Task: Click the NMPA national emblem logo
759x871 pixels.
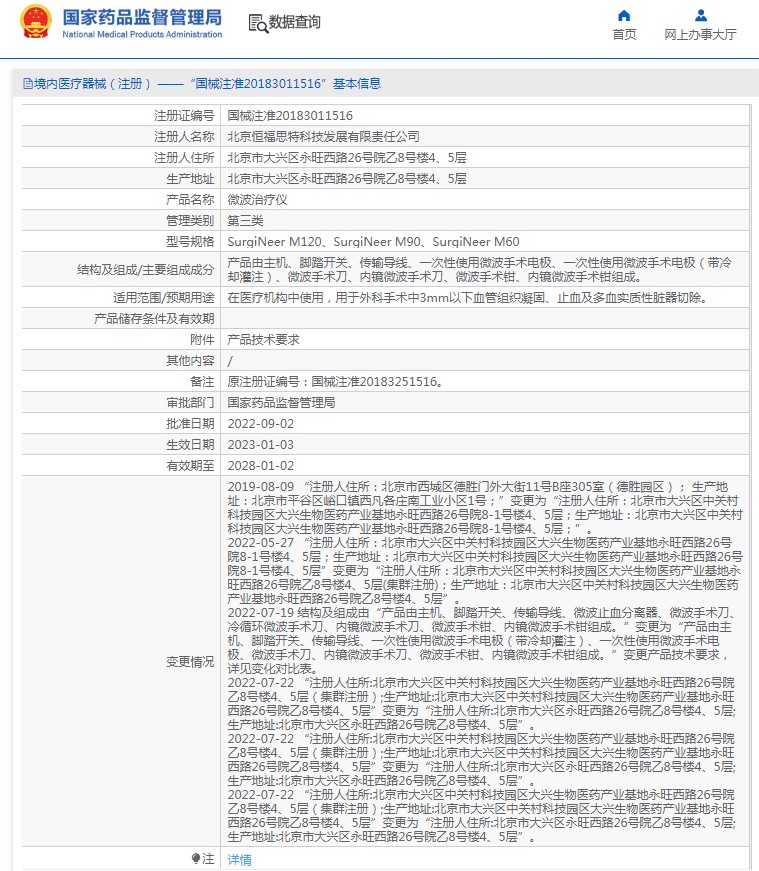Action: (36, 22)
